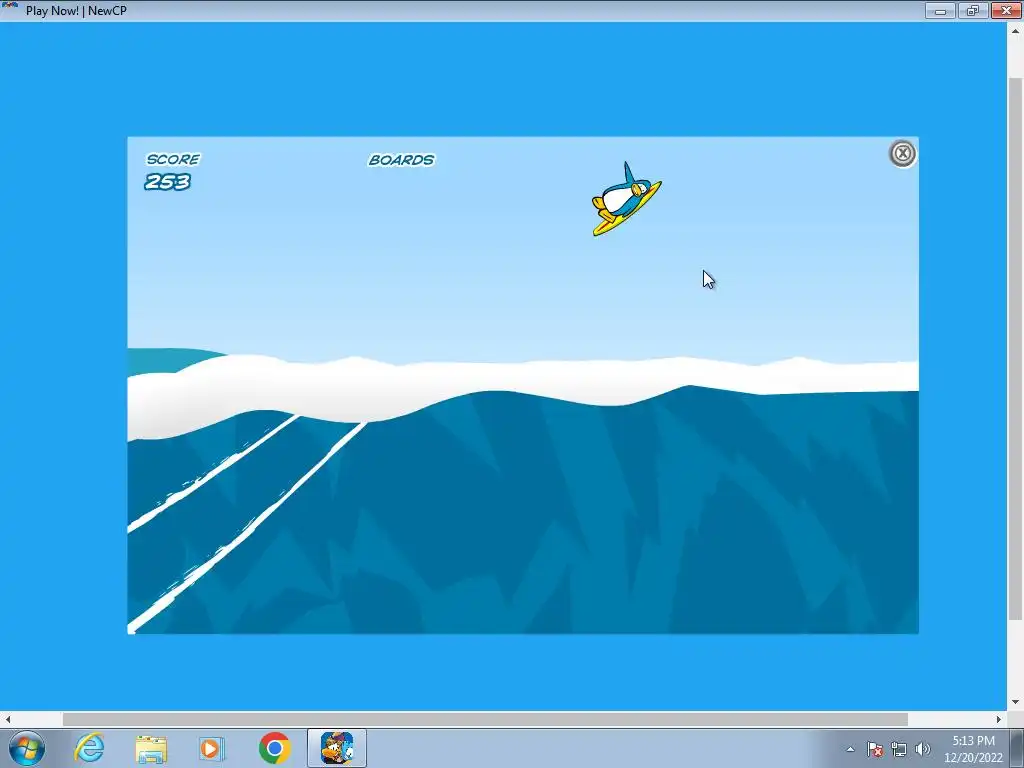Launch Internet Explorer from the taskbar
The image size is (1024, 768).
point(89,748)
